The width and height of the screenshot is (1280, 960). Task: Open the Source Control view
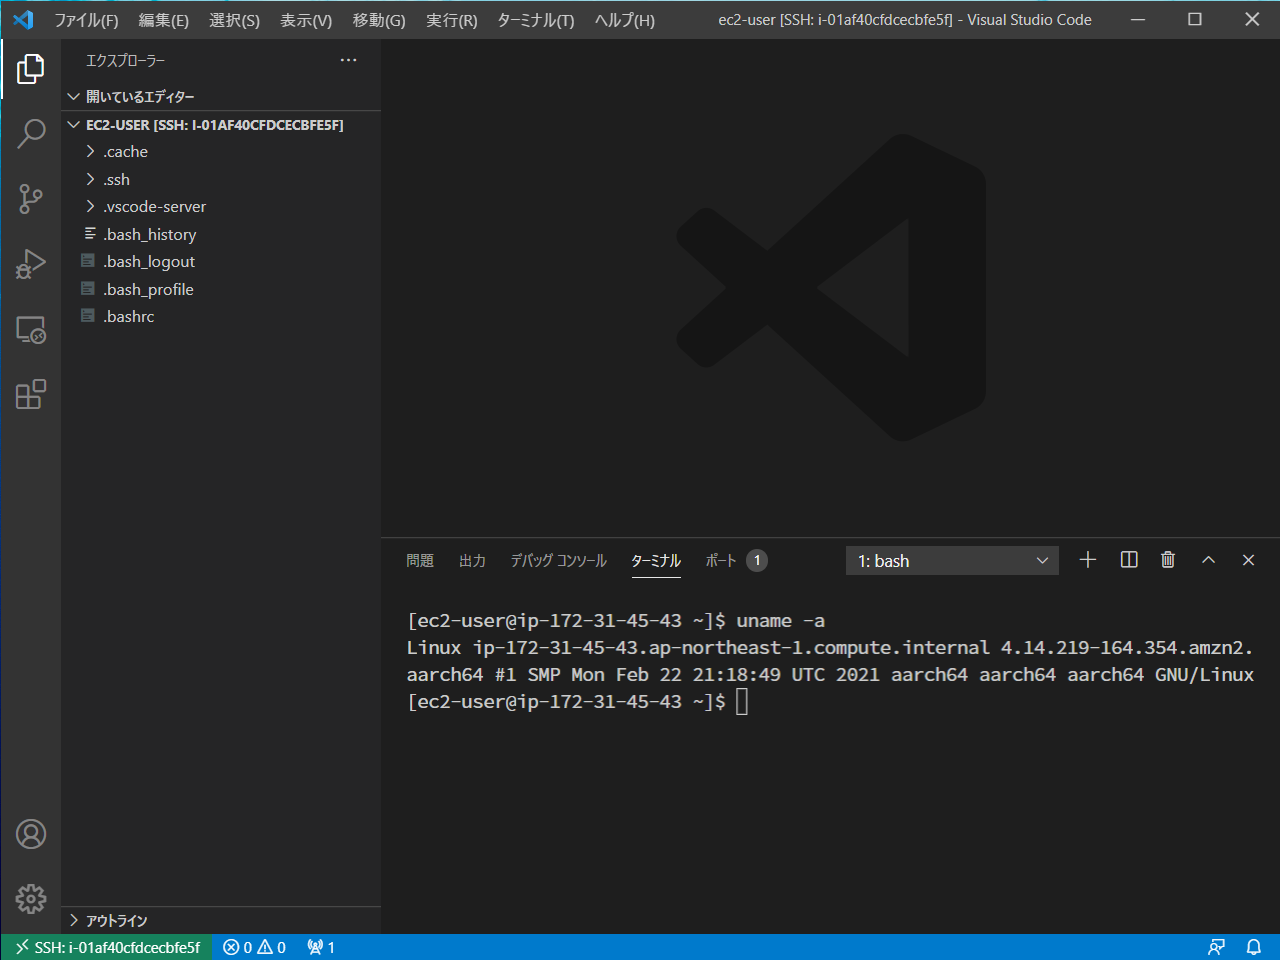[31, 198]
